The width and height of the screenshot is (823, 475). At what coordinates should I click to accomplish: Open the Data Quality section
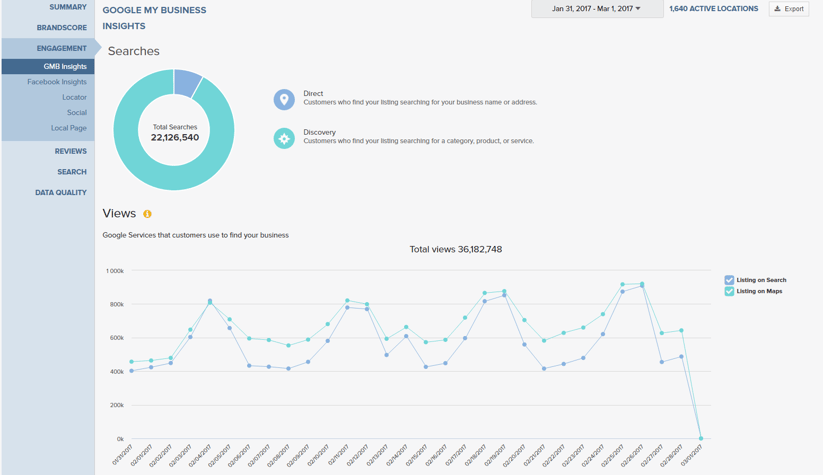point(61,193)
